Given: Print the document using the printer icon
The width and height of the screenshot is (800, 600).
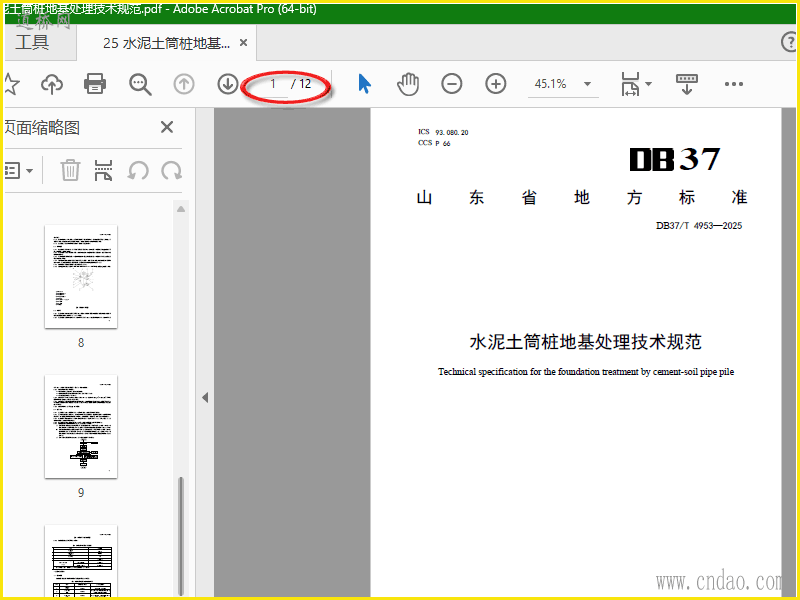Looking at the screenshot, I should point(95,84).
